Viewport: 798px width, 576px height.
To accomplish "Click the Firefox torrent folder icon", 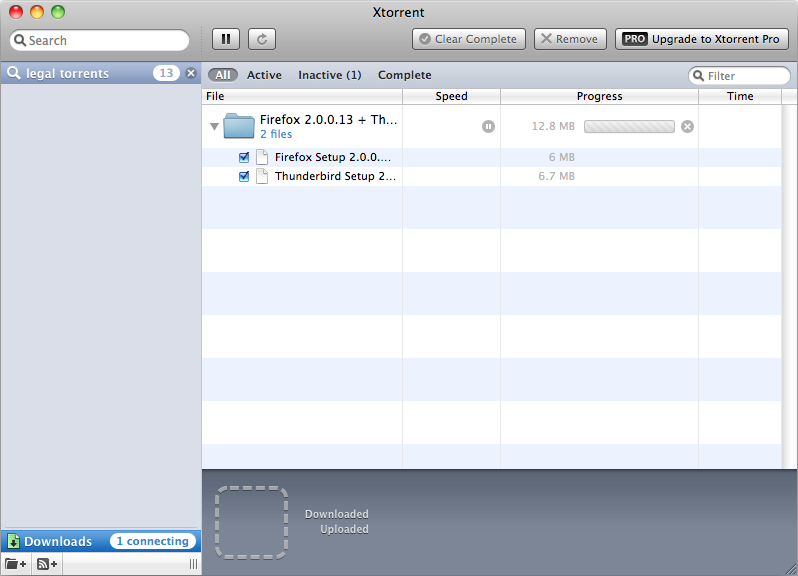I will point(239,126).
